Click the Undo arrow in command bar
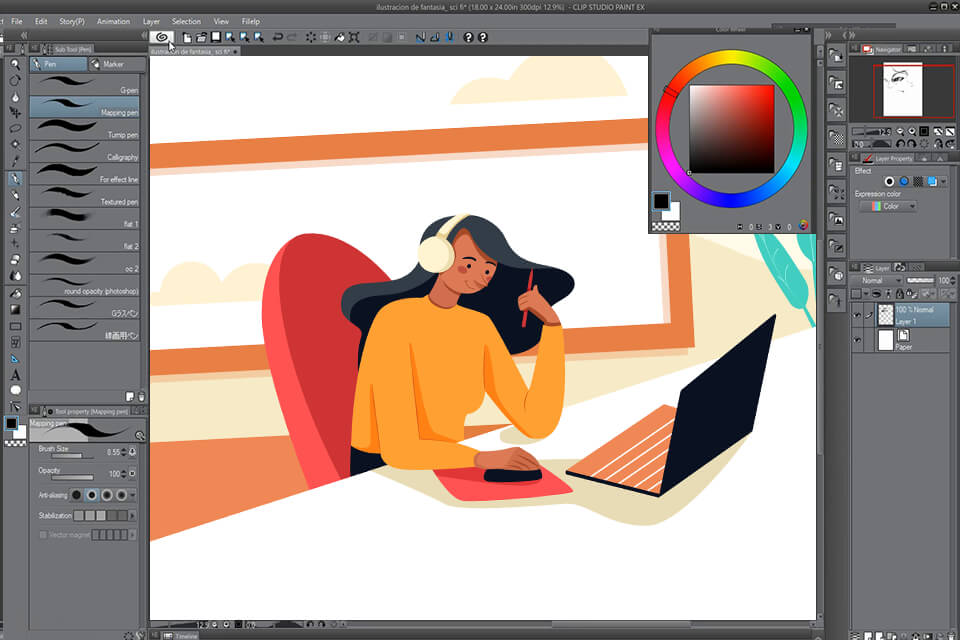960x640 pixels. (277, 37)
